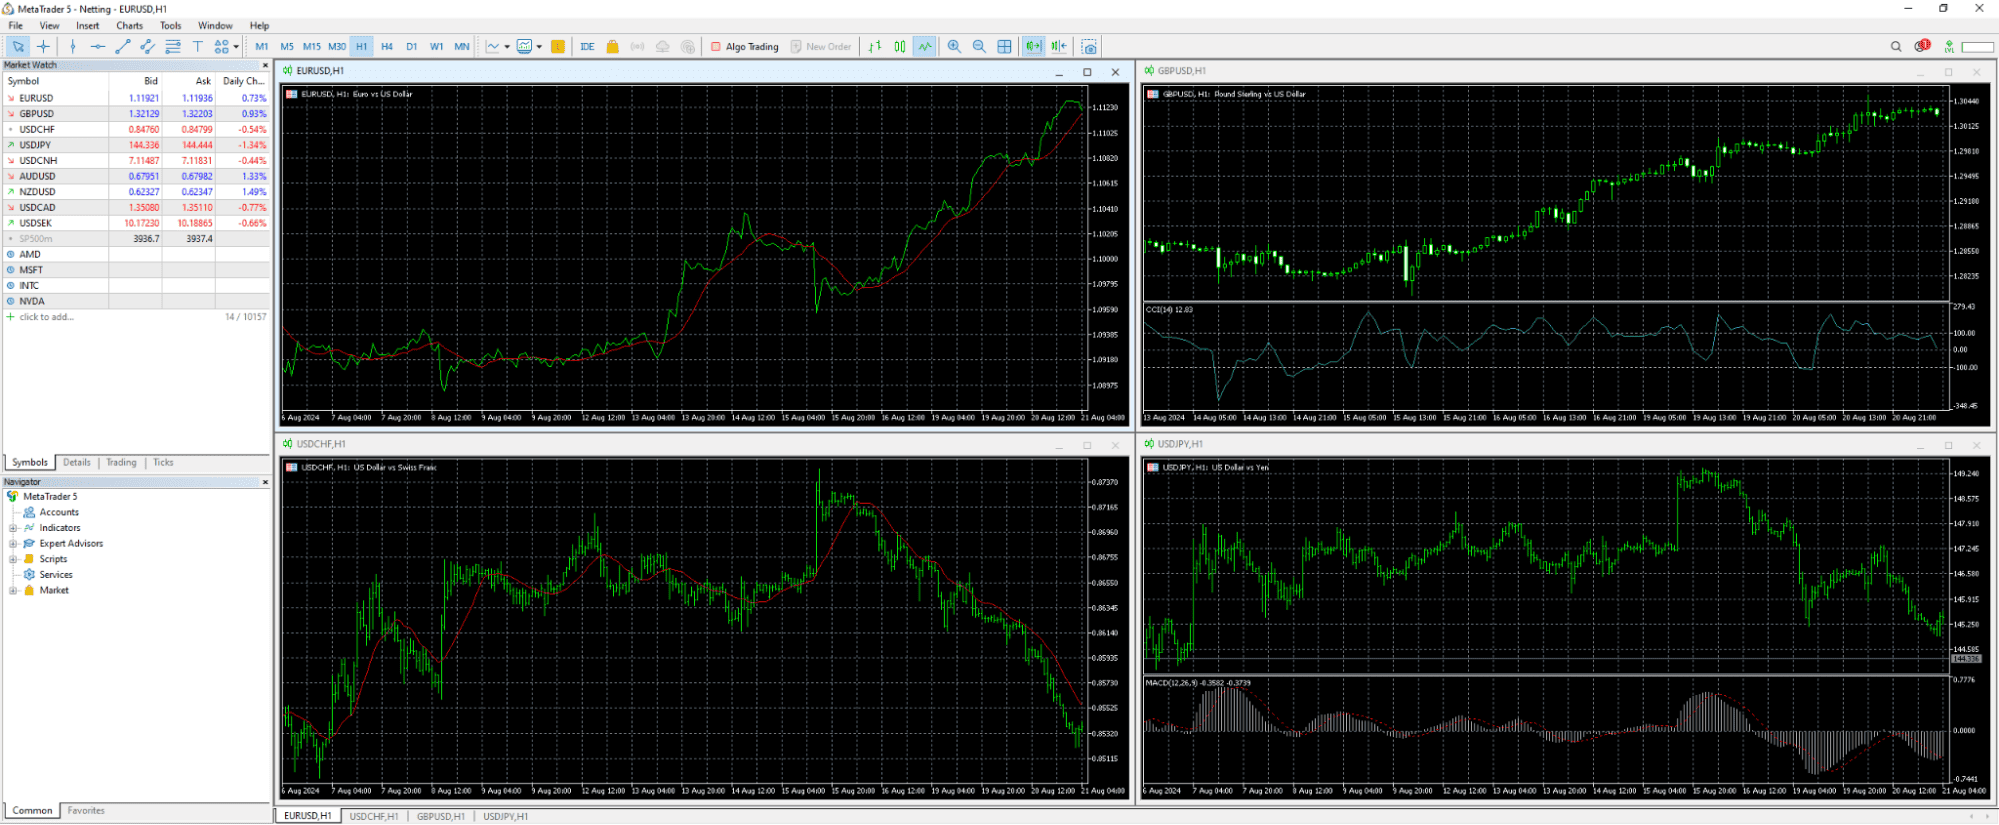1999x825 pixels.
Task: Click the zoom out magnifier icon
Action: (979, 47)
